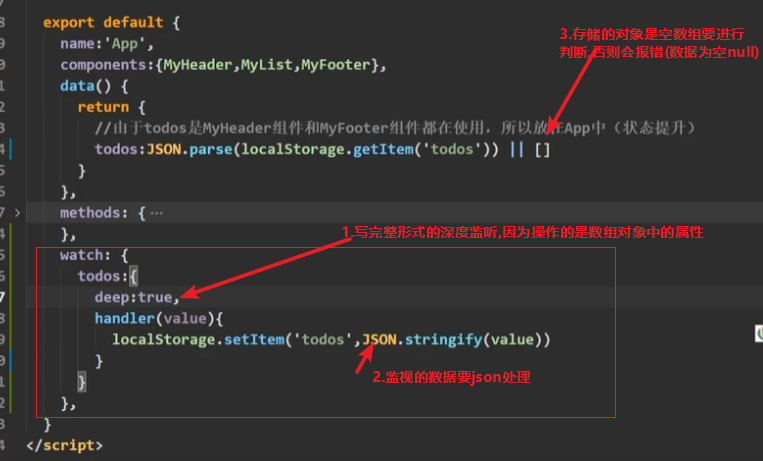The height and width of the screenshot is (461, 763).
Task: Click the empty array [] fallback
Action: point(543,149)
